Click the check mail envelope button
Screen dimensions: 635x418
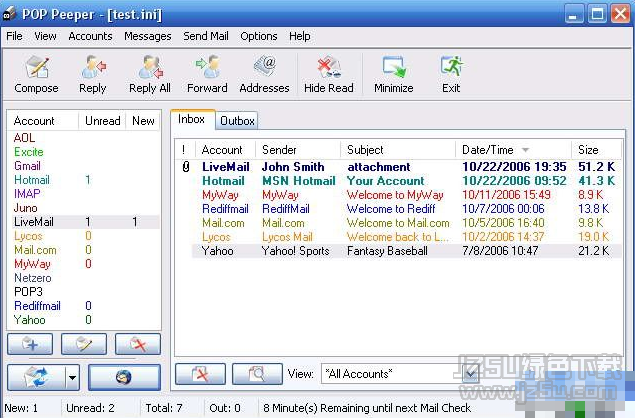coord(36,377)
